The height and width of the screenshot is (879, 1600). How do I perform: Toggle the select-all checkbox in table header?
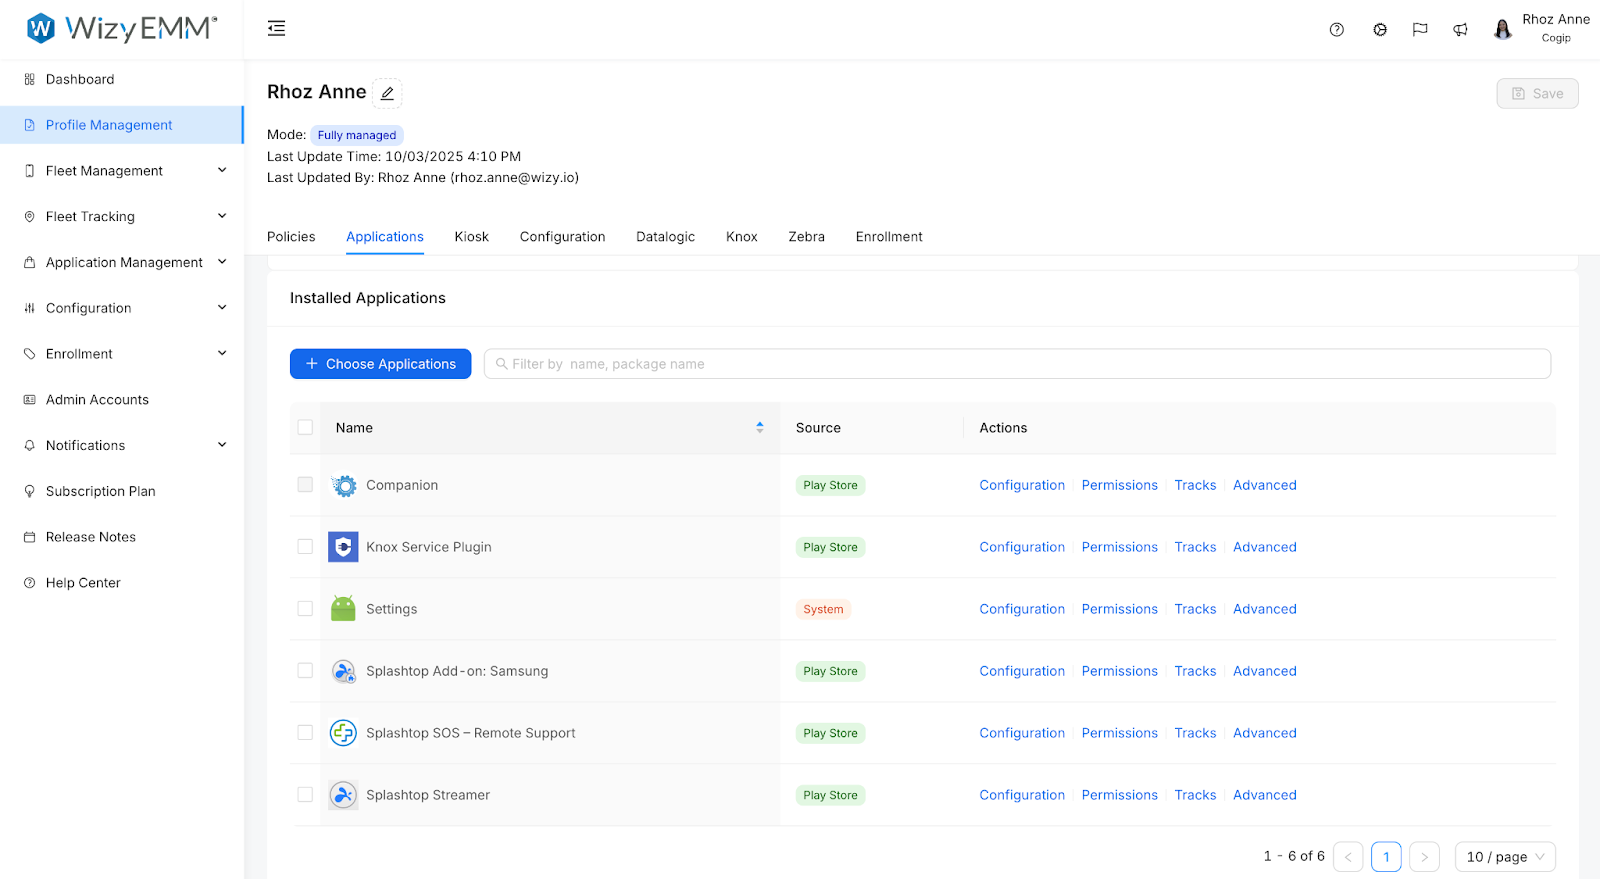(305, 427)
